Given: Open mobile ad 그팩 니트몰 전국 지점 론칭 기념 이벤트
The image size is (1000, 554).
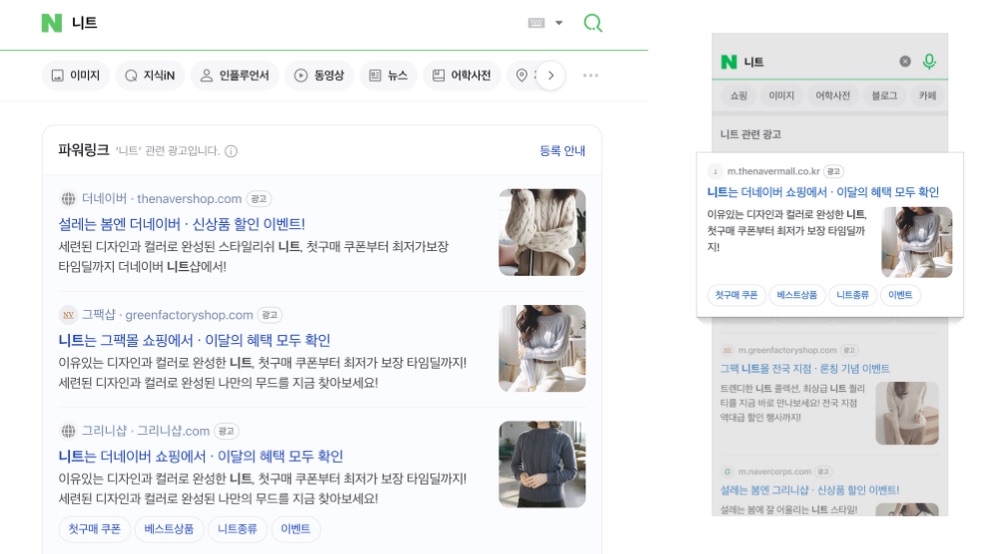Looking at the screenshot, I should [805, 368].
